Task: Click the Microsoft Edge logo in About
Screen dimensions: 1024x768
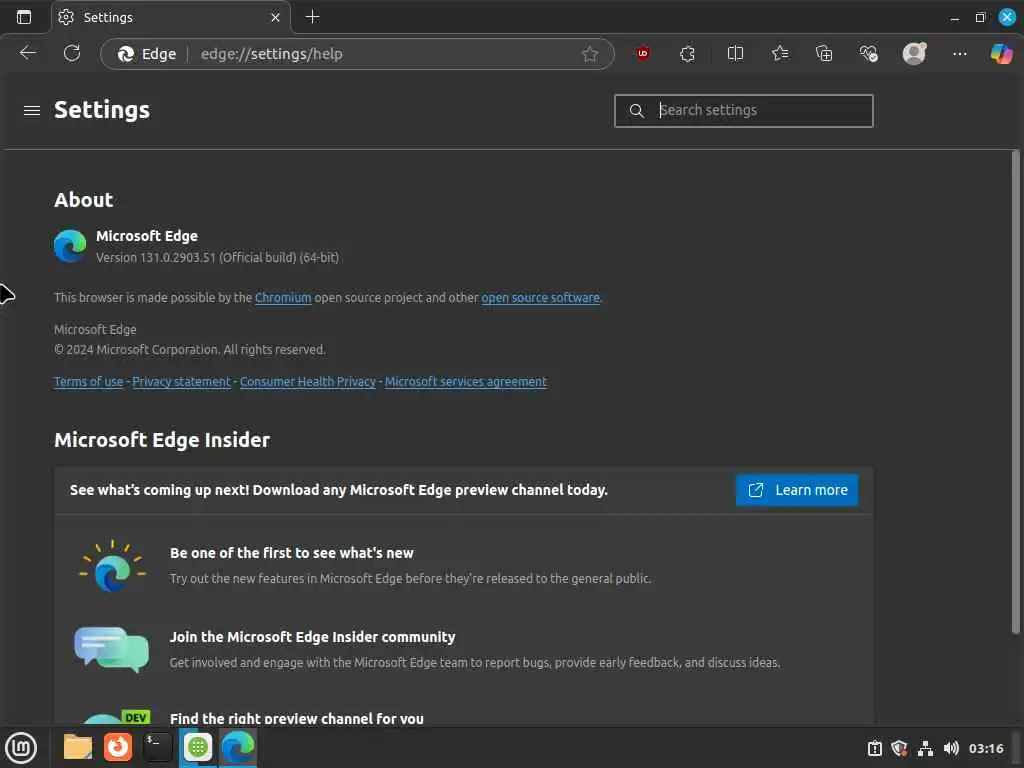Action: tap(70, 246)
